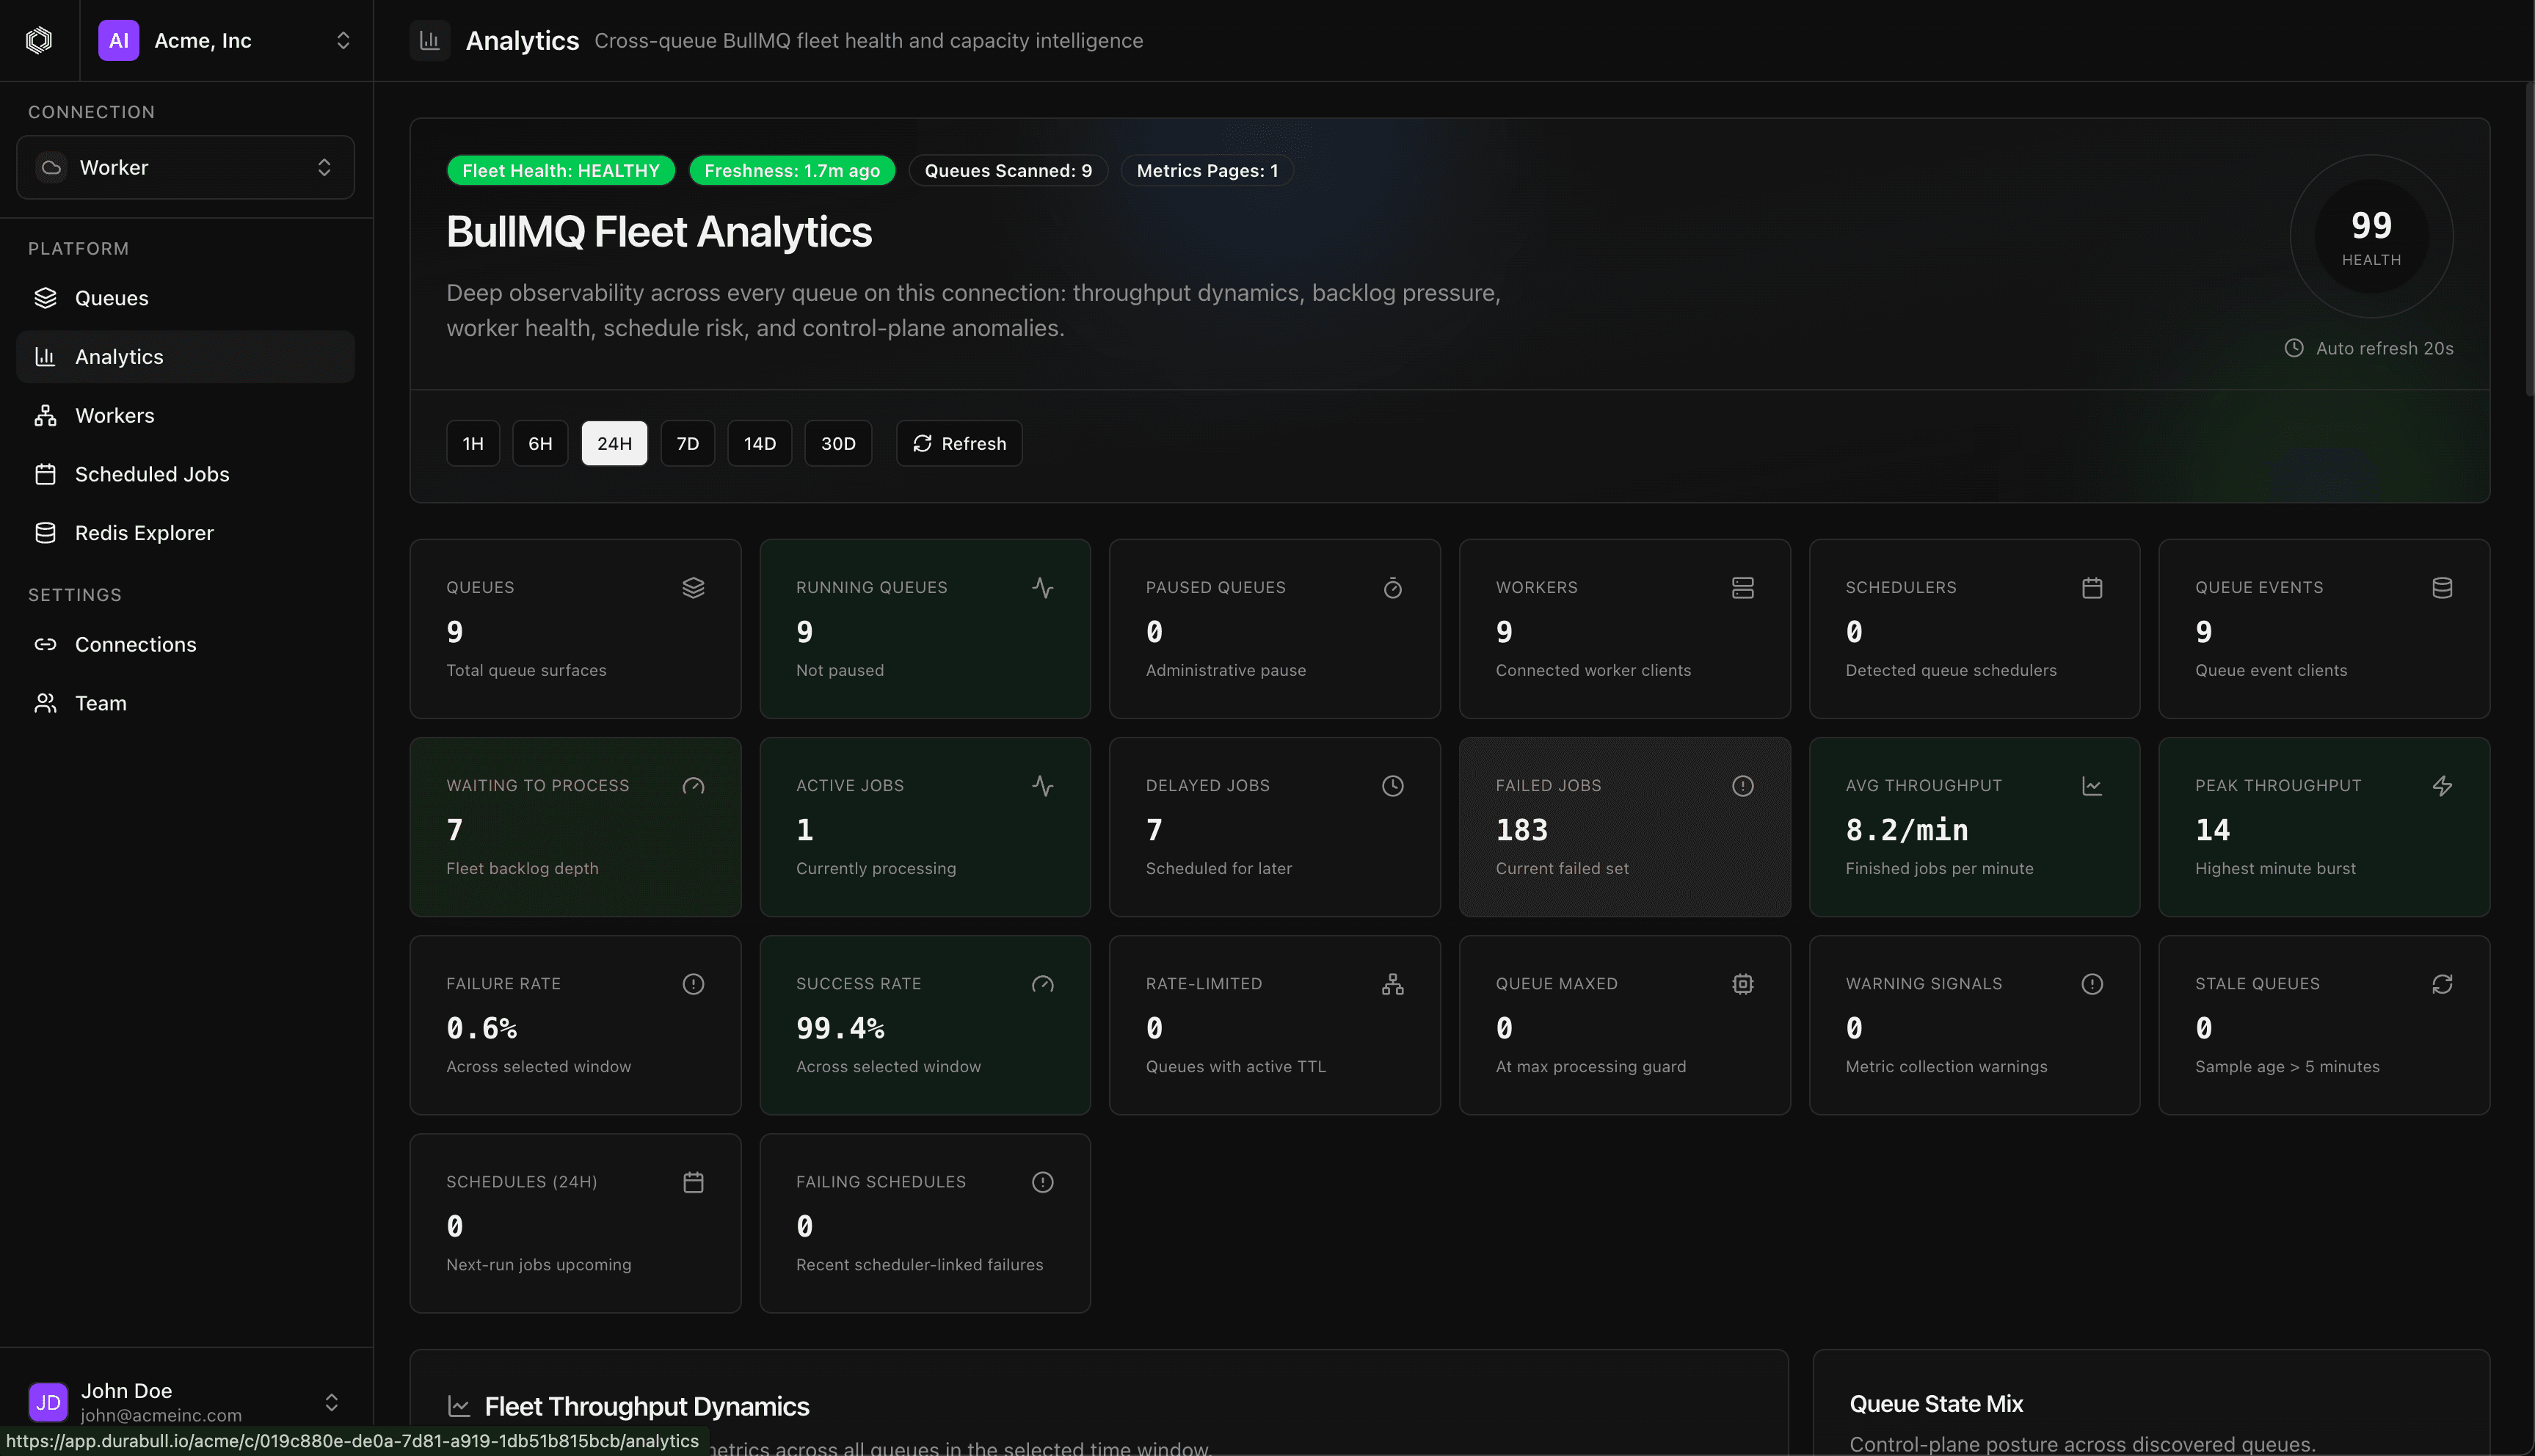The image size is (2535, 1456).
Task: Open the Connections settings link
Action: click(136, 644)
